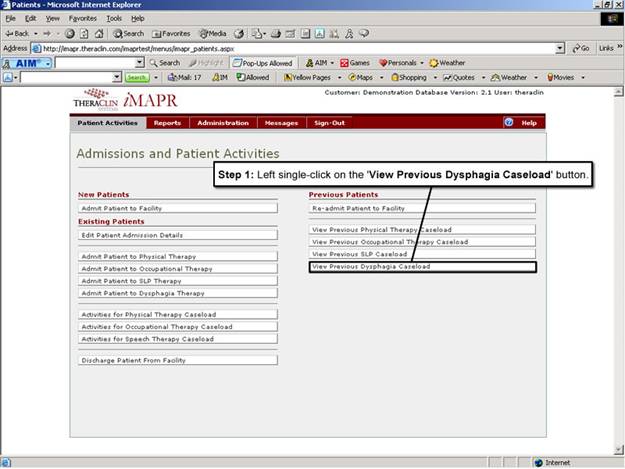Open Favorites in the browser toolbar
This screenshot has height=469, width=625.
coord(171,33)
